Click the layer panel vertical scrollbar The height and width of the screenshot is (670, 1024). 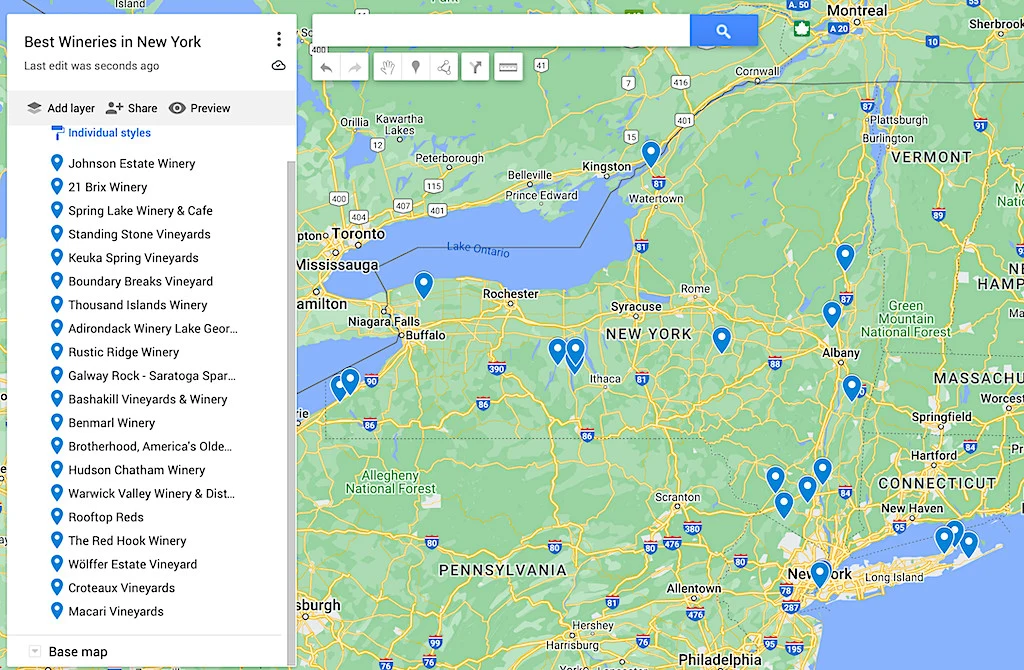[291, 411]
